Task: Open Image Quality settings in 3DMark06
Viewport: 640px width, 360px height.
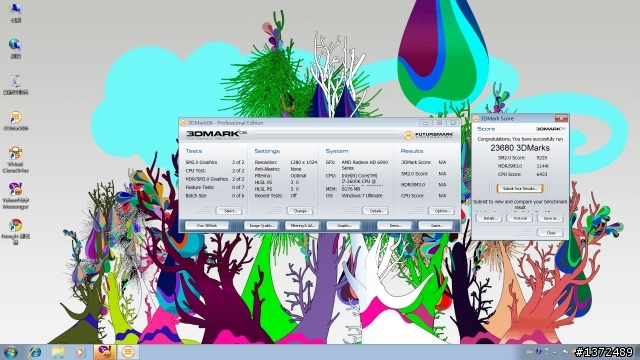Action: 261,225
